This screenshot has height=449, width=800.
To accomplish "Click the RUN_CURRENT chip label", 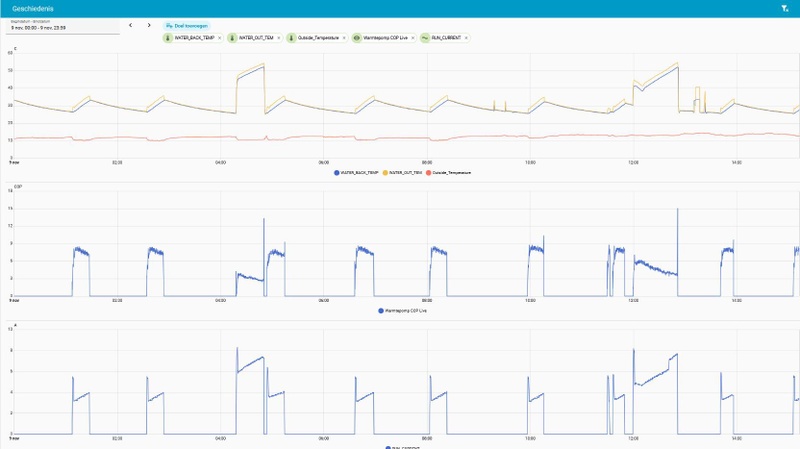I will pyautogui.click(x=446, y=38).
